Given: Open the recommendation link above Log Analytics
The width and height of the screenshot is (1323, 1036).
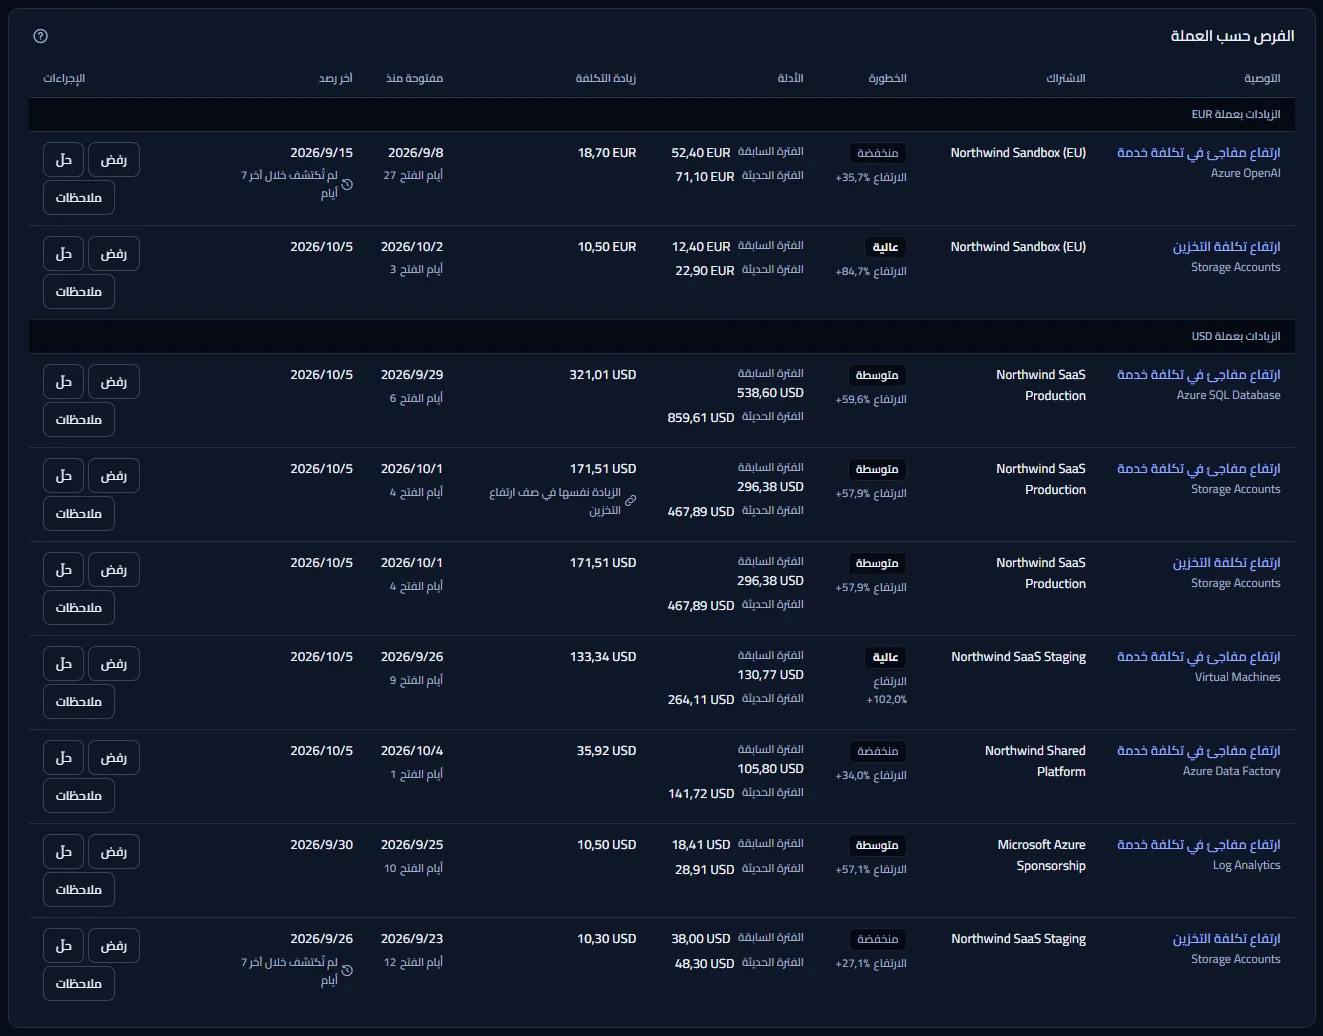Looking at the screenshot, I should click(x=1198, y=845).
